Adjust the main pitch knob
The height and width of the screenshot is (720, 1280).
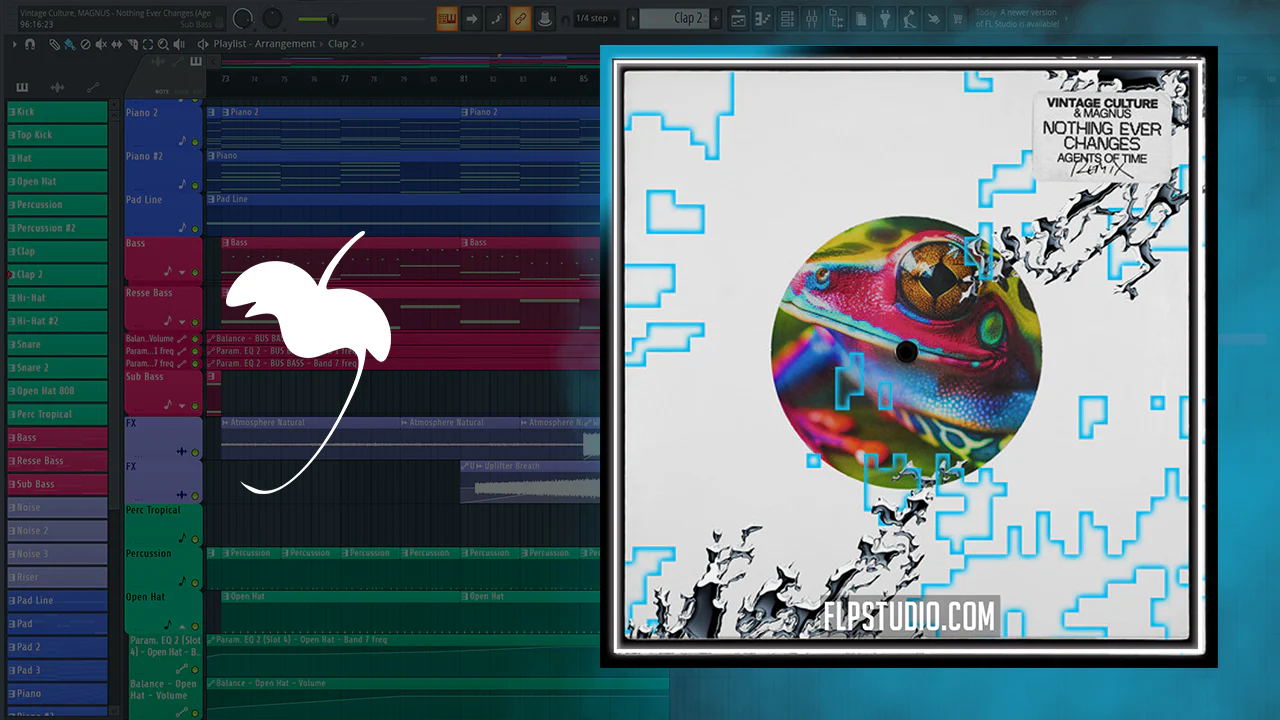272,18
